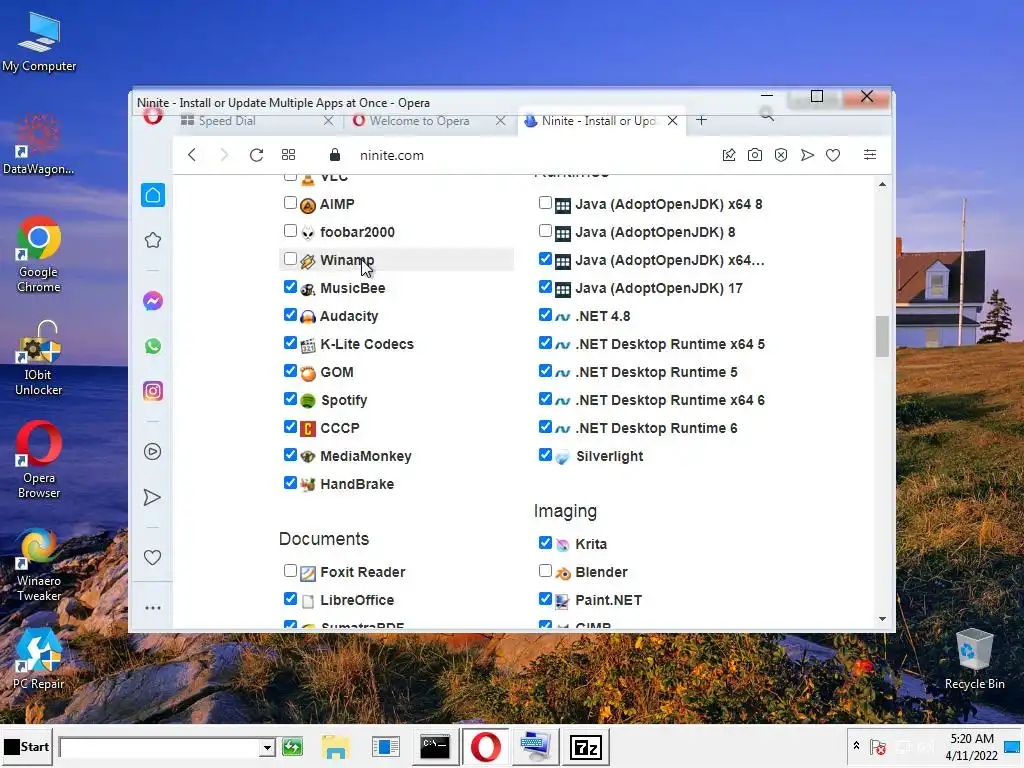Click page scrollbar thumb
Viewport: 1024px width, 768px height.
pyautogui.click(x=882, y=336)
